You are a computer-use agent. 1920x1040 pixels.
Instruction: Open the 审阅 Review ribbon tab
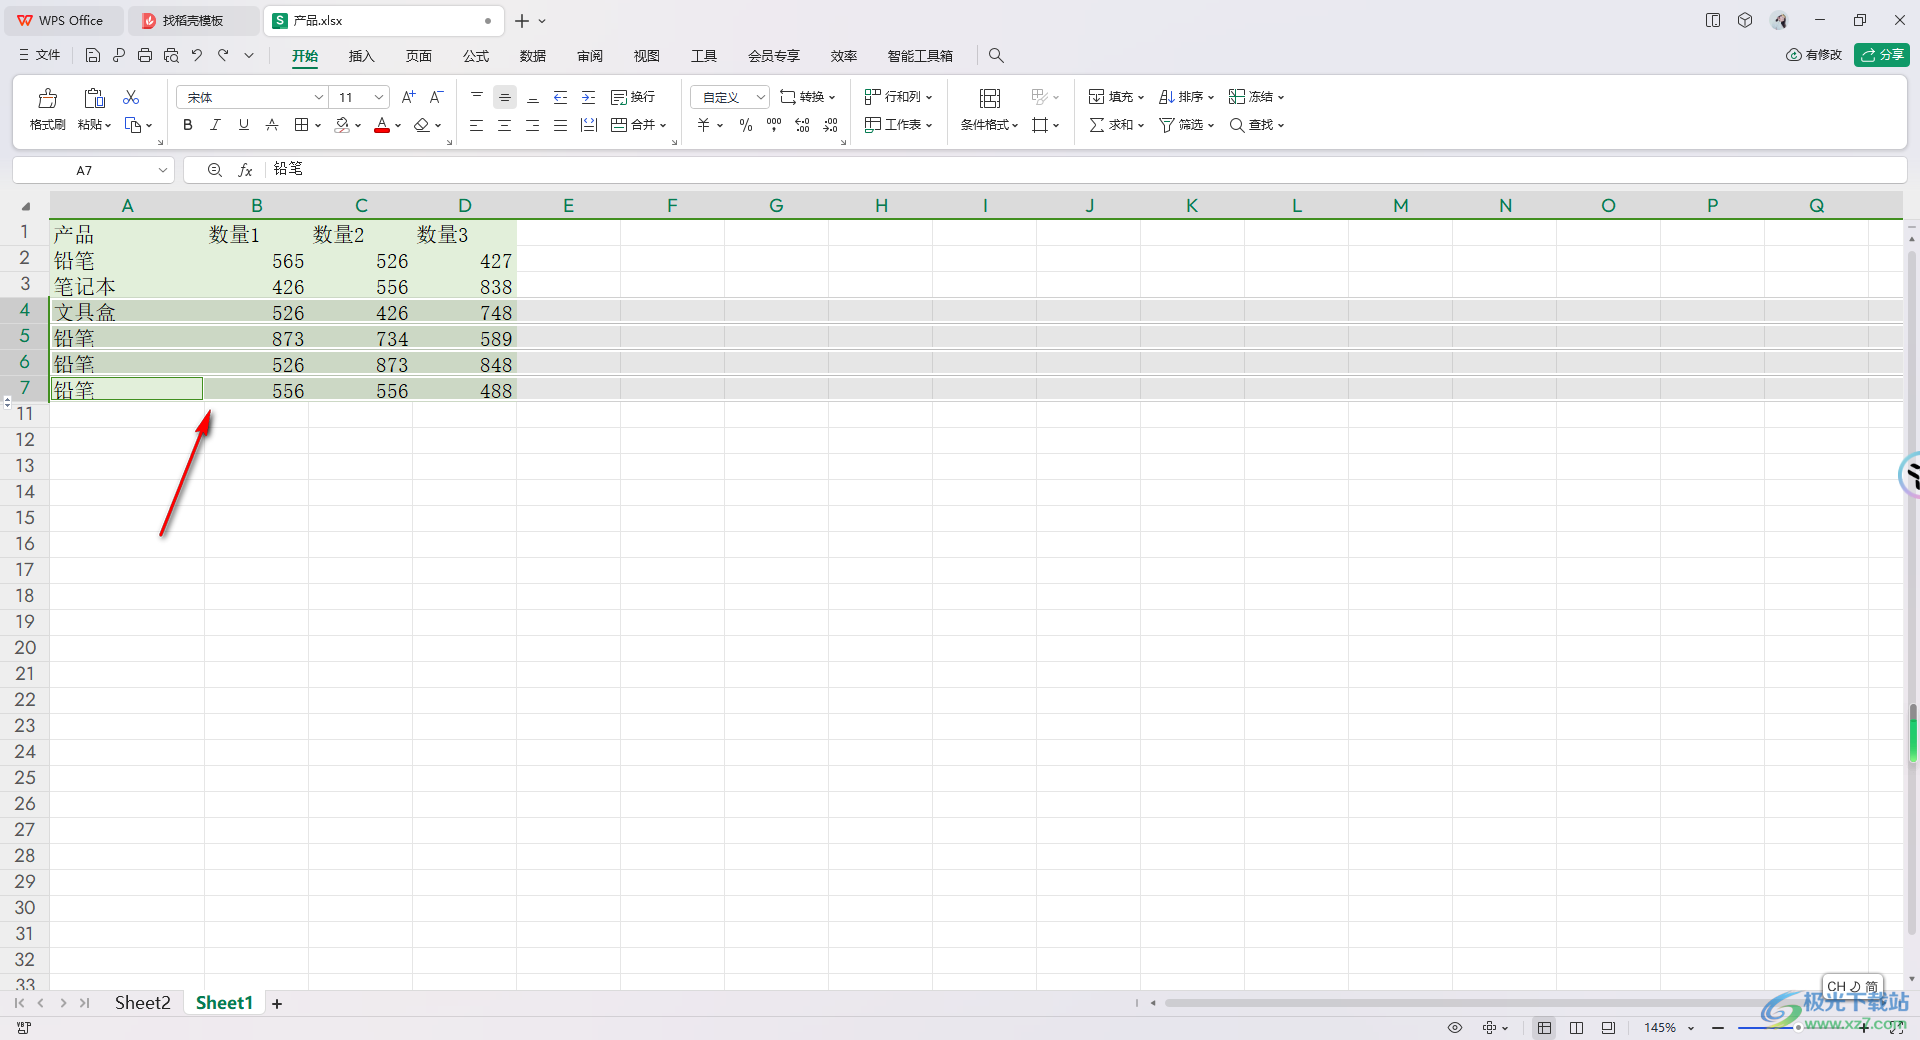(x=590, y=56)
